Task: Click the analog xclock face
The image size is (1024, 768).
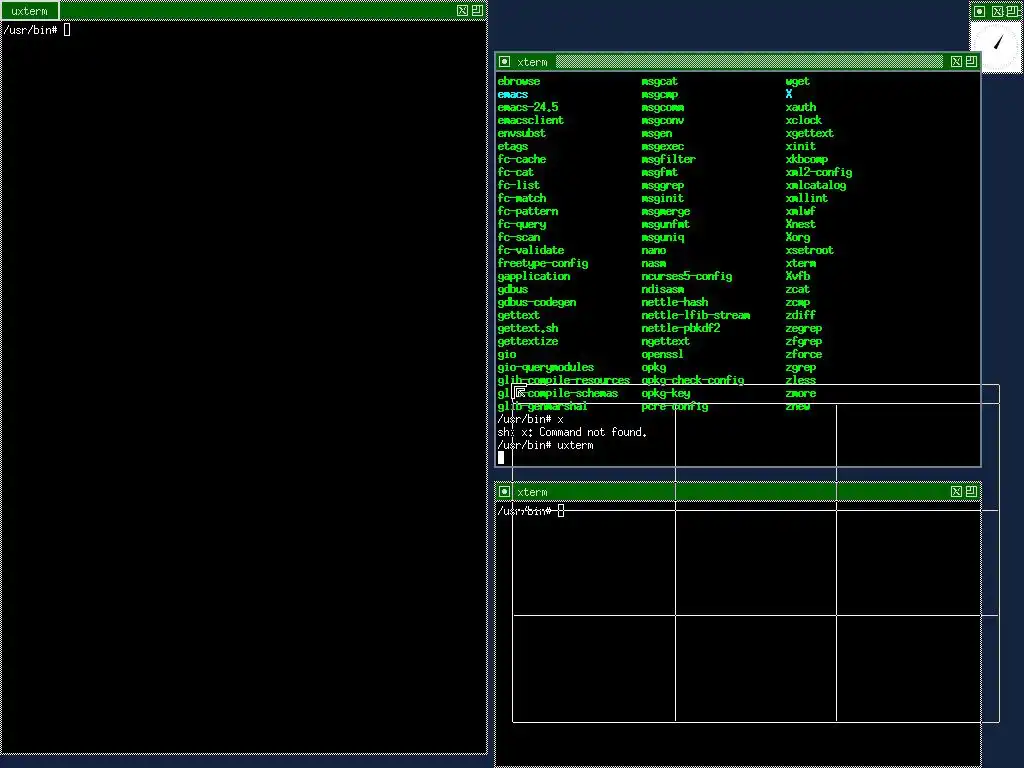Action: coord(997,46)
